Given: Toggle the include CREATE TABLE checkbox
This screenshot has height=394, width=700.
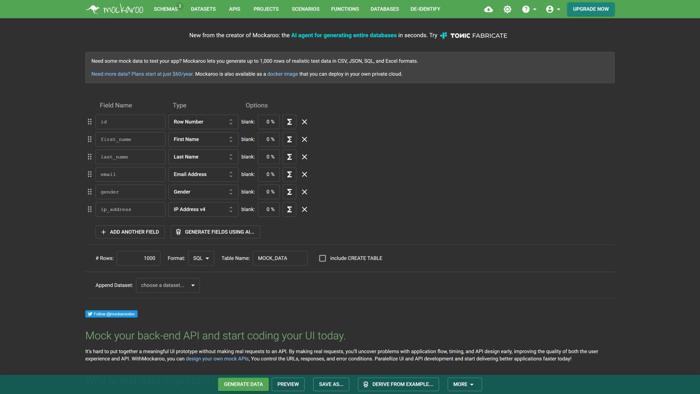Looking at the screenshot, I should [x=322, y=258].
